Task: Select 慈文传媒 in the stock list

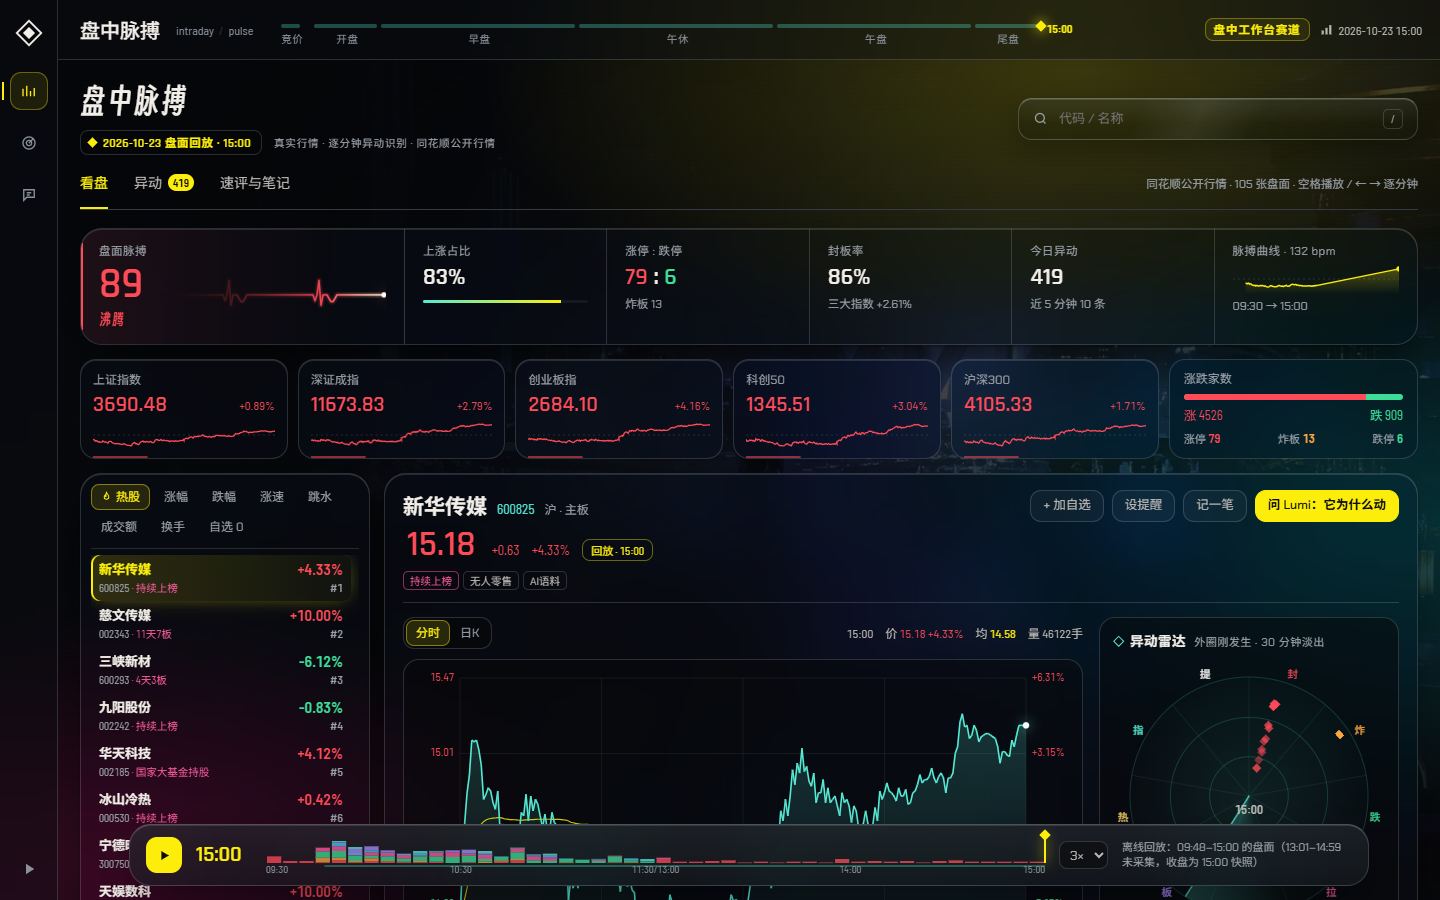Action: coord(220,624)
